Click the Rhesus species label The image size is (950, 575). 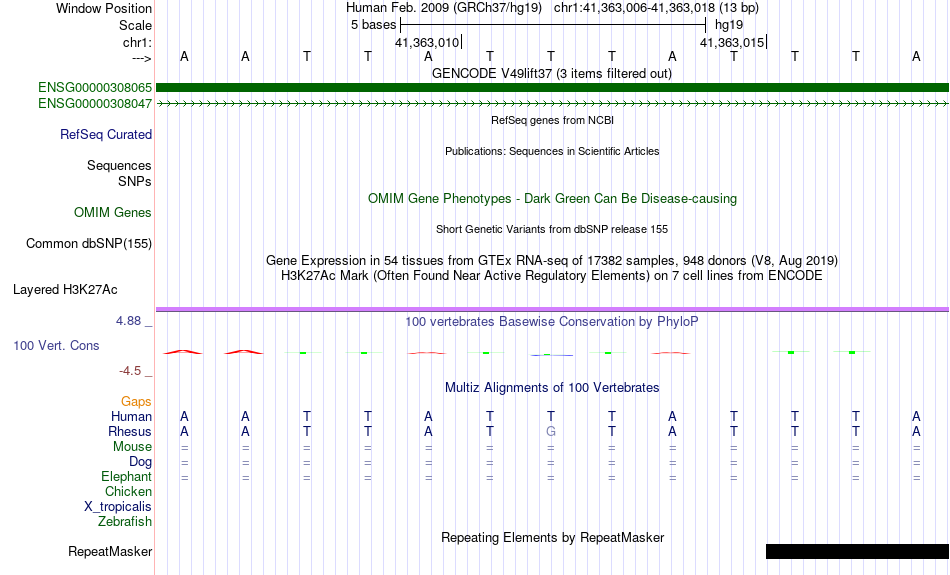click(130, 432)
